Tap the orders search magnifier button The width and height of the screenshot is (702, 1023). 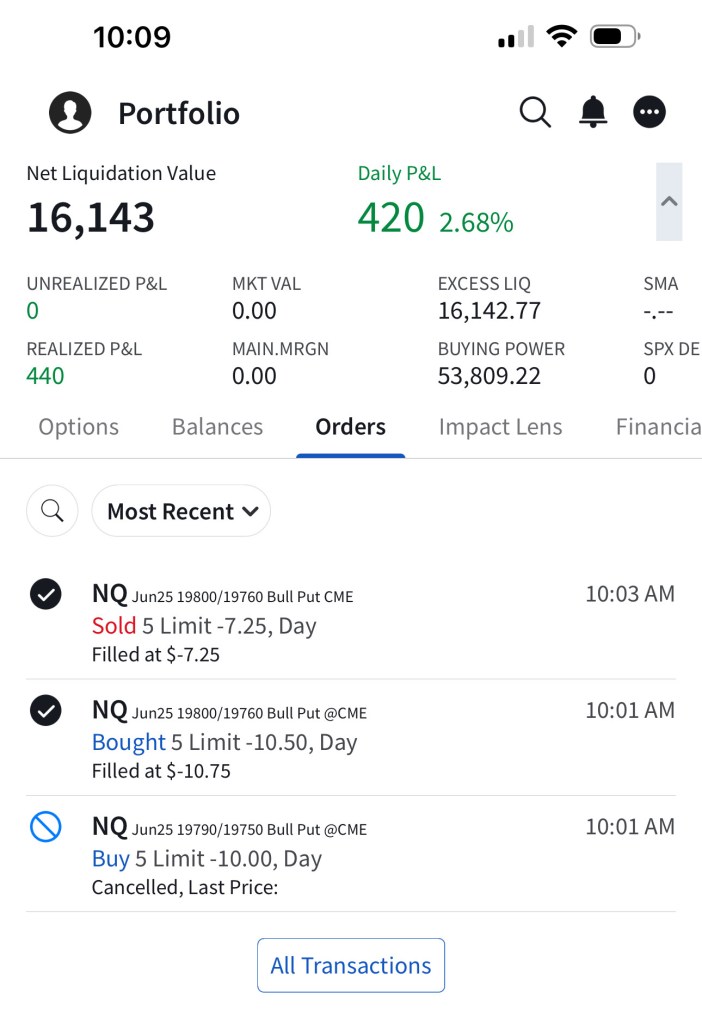pyautogui.click(x=52, y=511)
